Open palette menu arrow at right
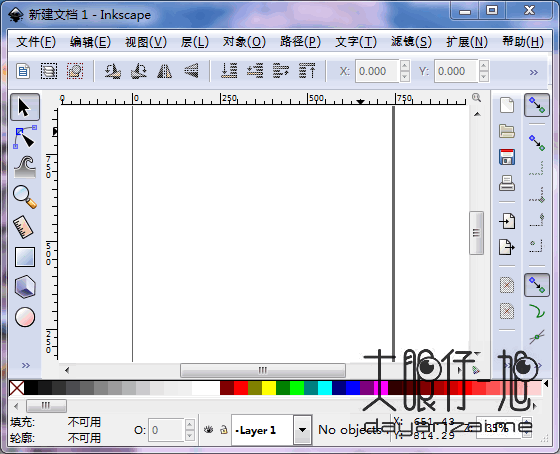This screenshot has width=560, height=454. [546, 384]
